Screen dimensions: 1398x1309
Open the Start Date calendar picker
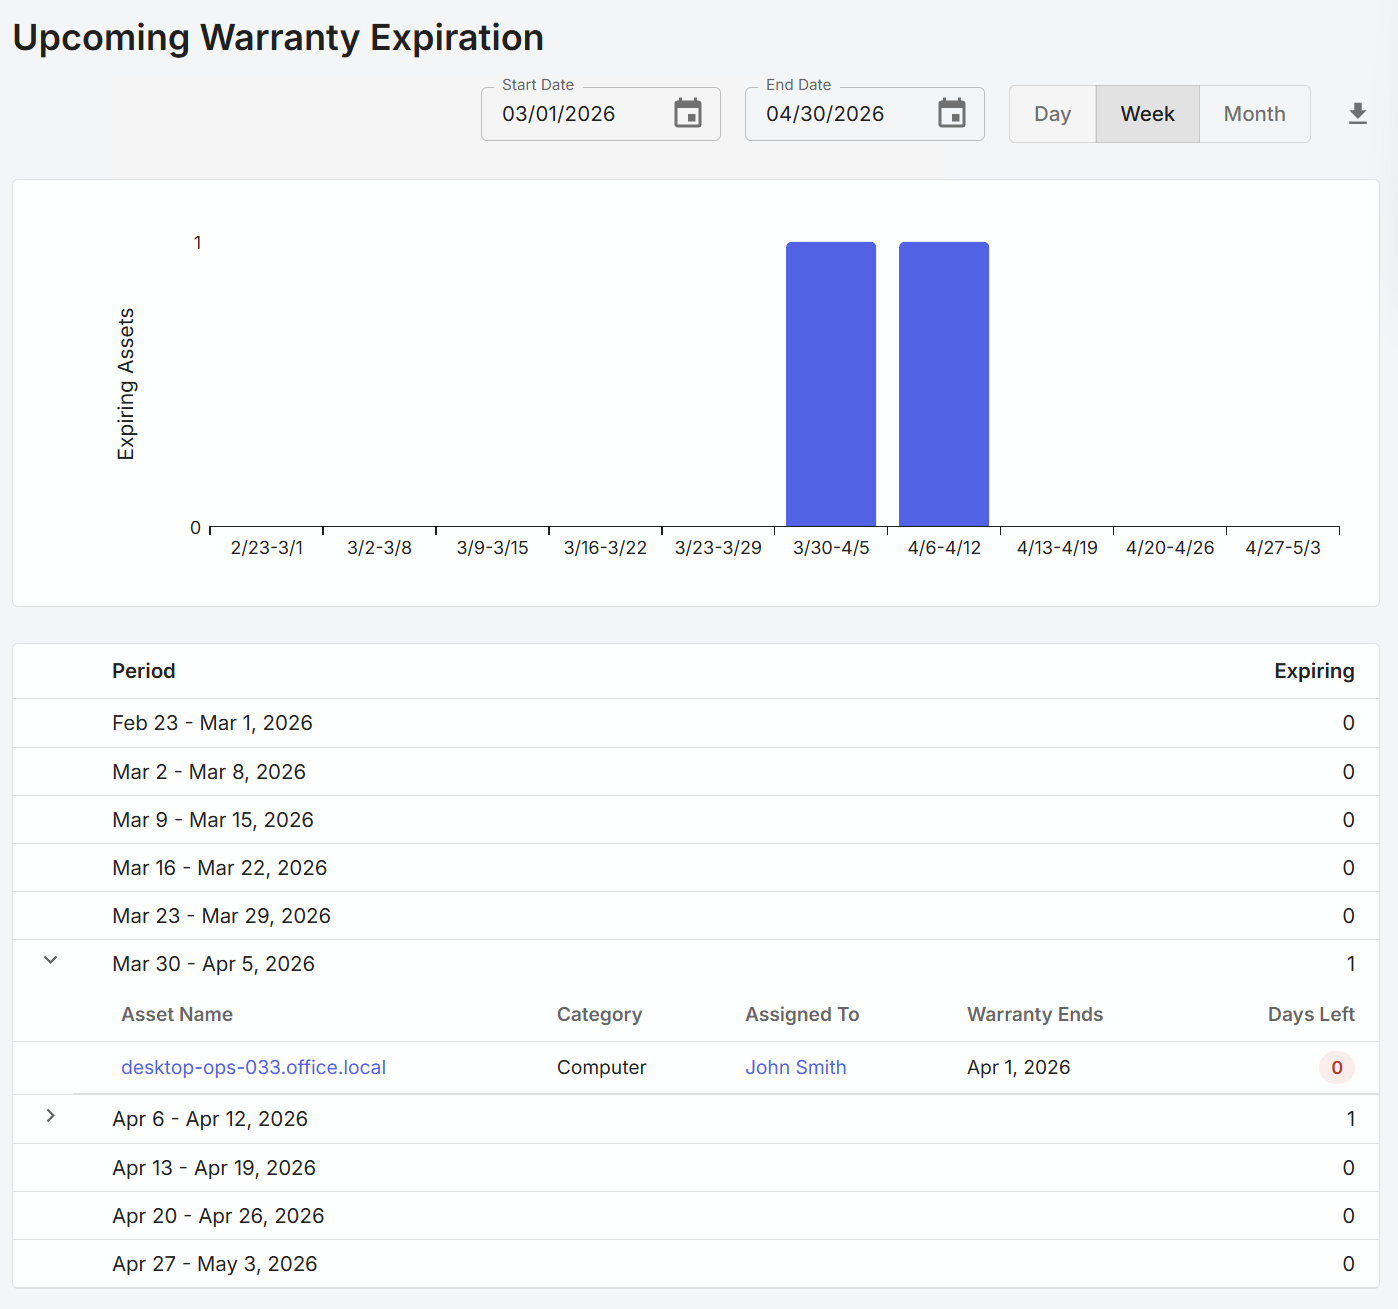[688, 114]
